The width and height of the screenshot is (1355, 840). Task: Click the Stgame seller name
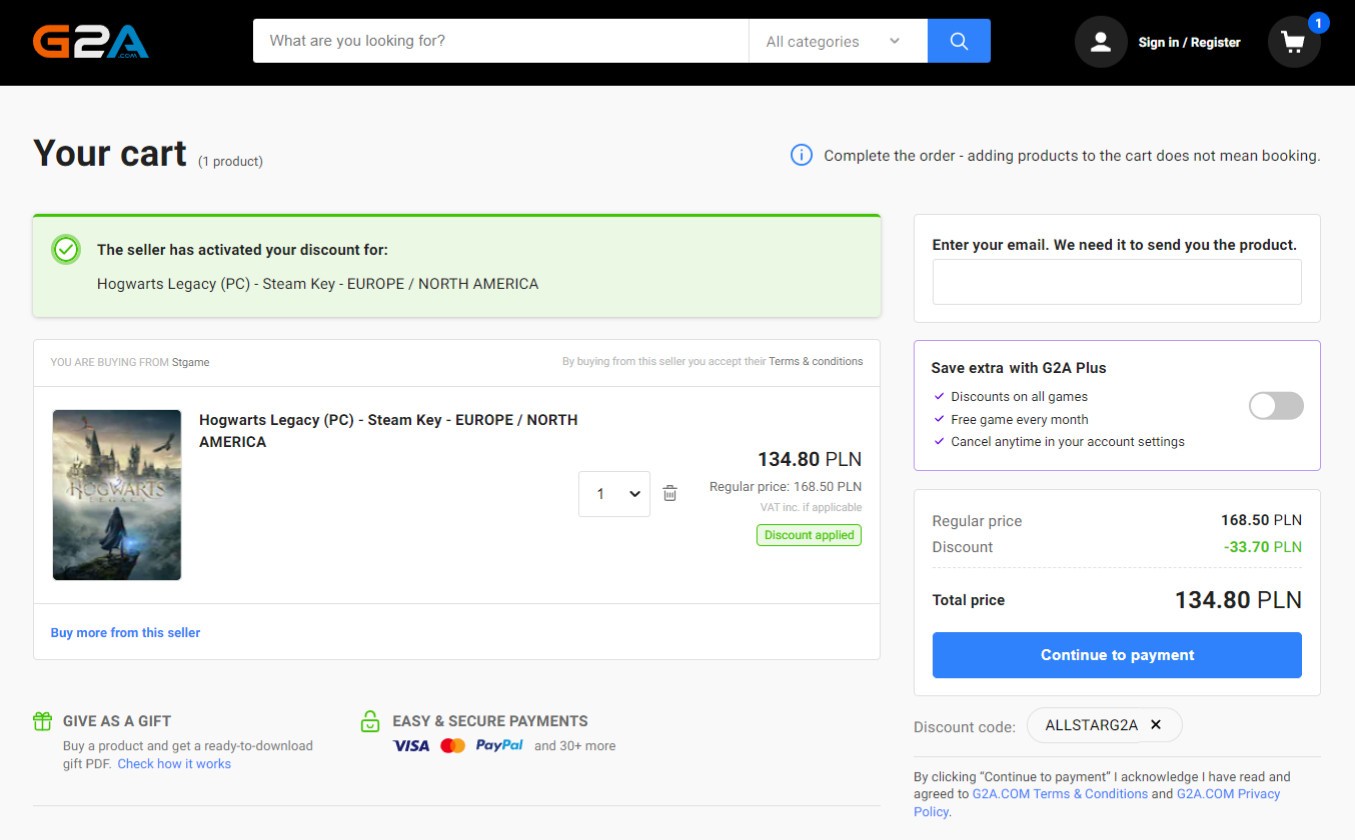190,362
